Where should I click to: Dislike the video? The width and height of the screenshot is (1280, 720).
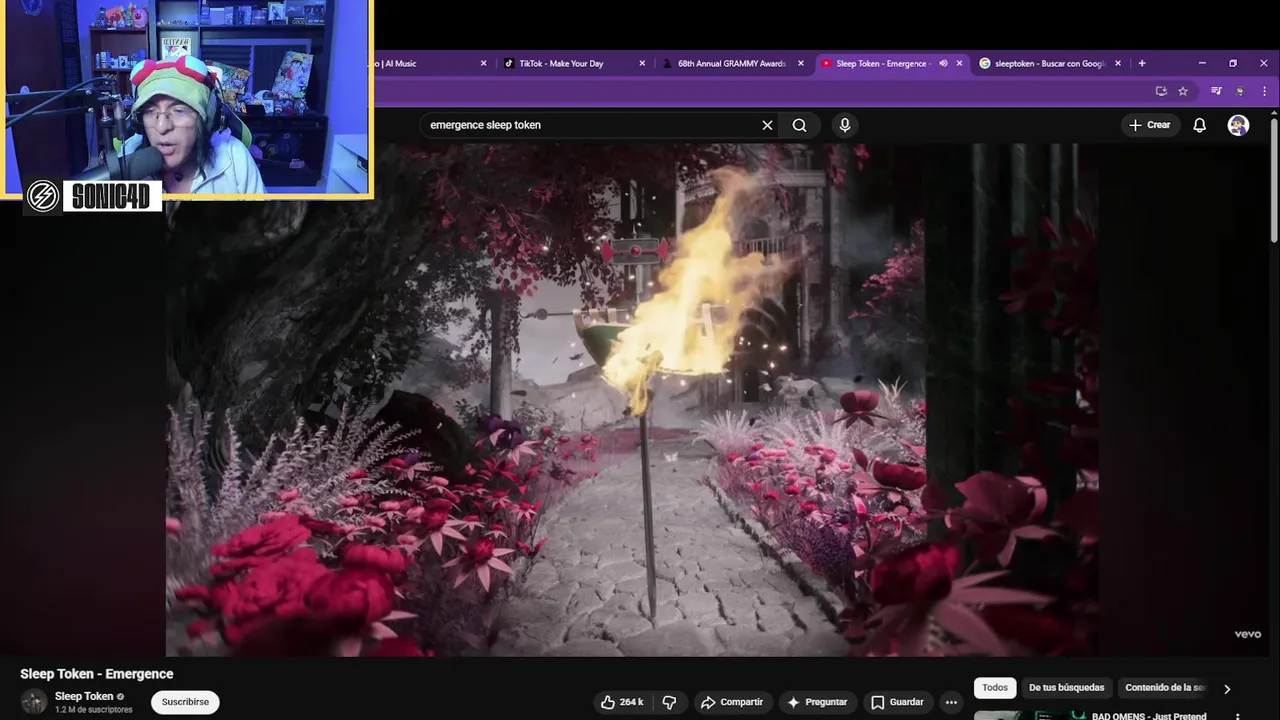(x=670, y=702)
